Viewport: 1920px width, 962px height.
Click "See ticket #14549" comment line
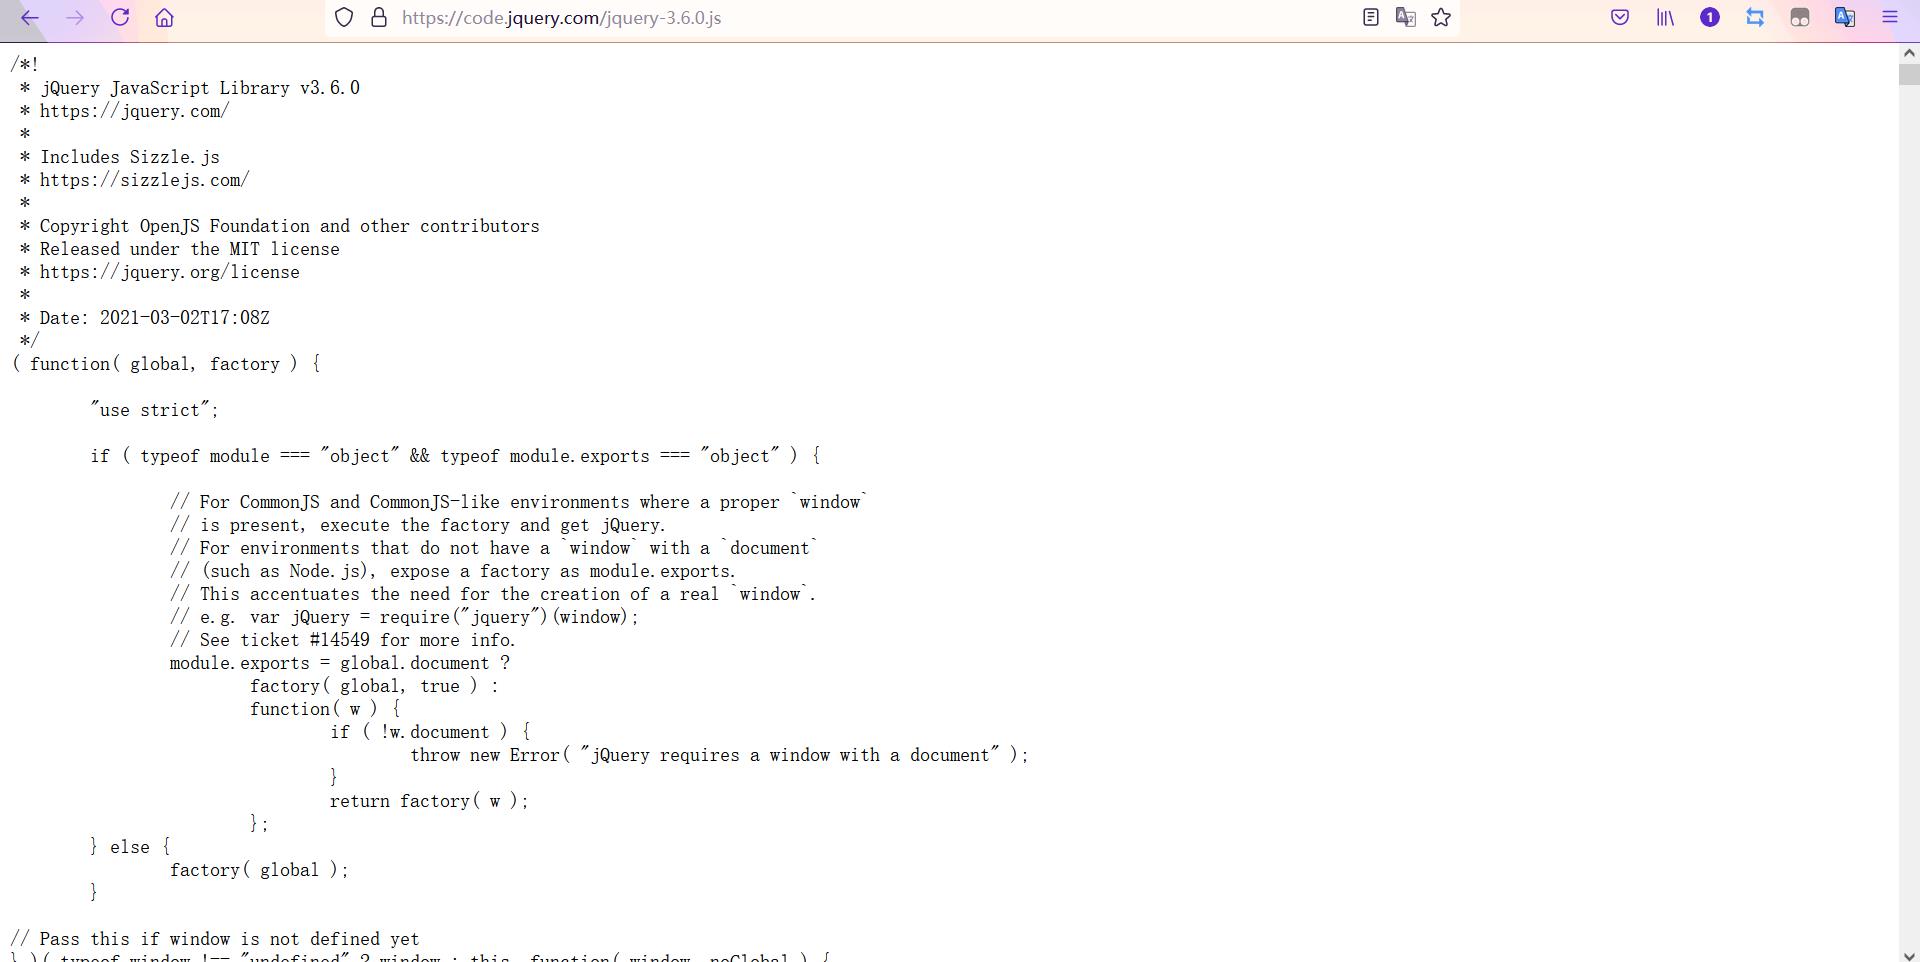[343, 640]
